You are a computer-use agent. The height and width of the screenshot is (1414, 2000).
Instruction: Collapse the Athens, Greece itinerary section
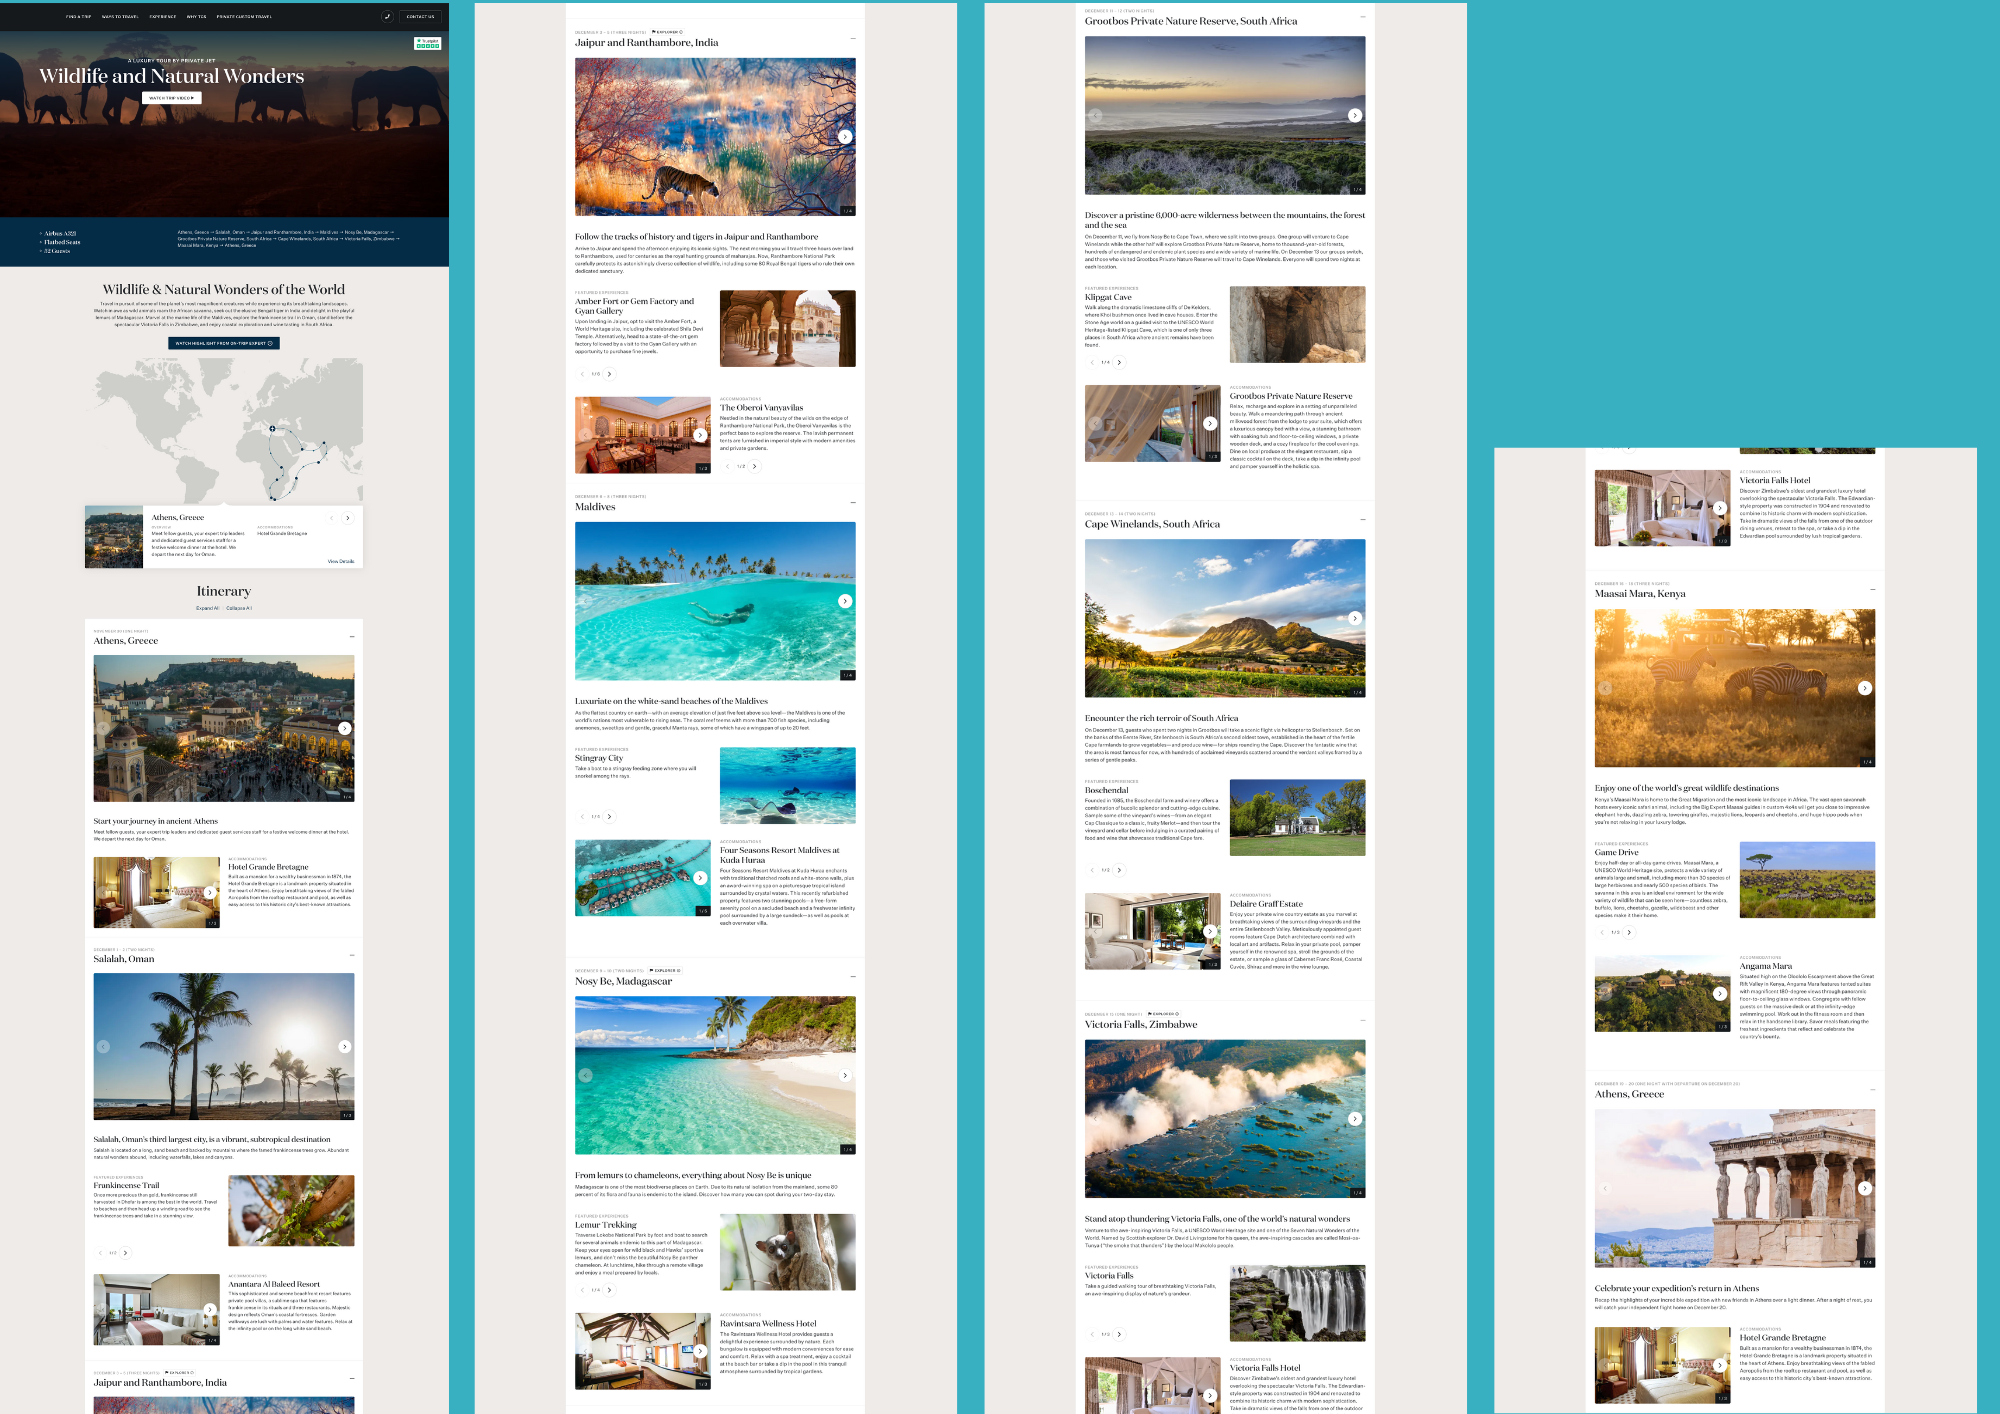click(x=352, y=637)
